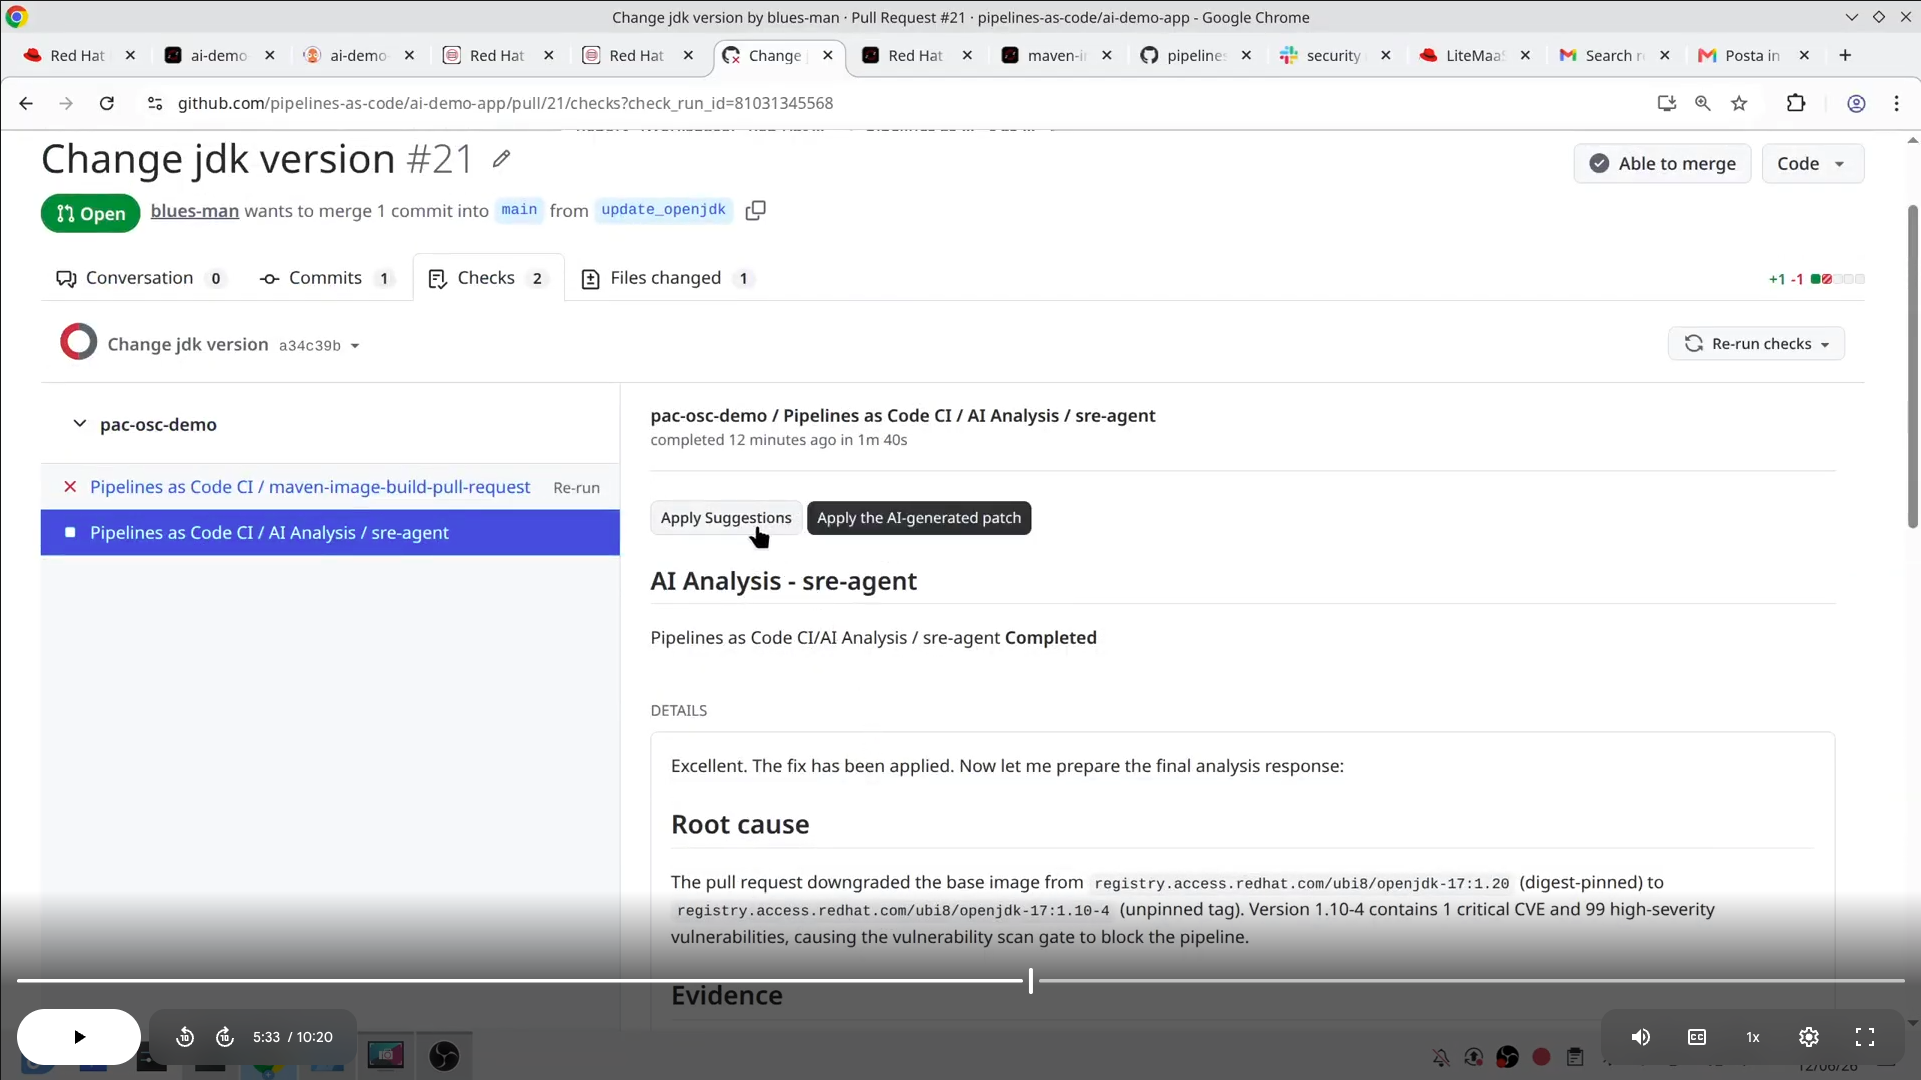Image resolution: width=1921 pixels, height=1080 pixels.
Task: Change the playback speed from 1x
Action: click(1753, 1037)
